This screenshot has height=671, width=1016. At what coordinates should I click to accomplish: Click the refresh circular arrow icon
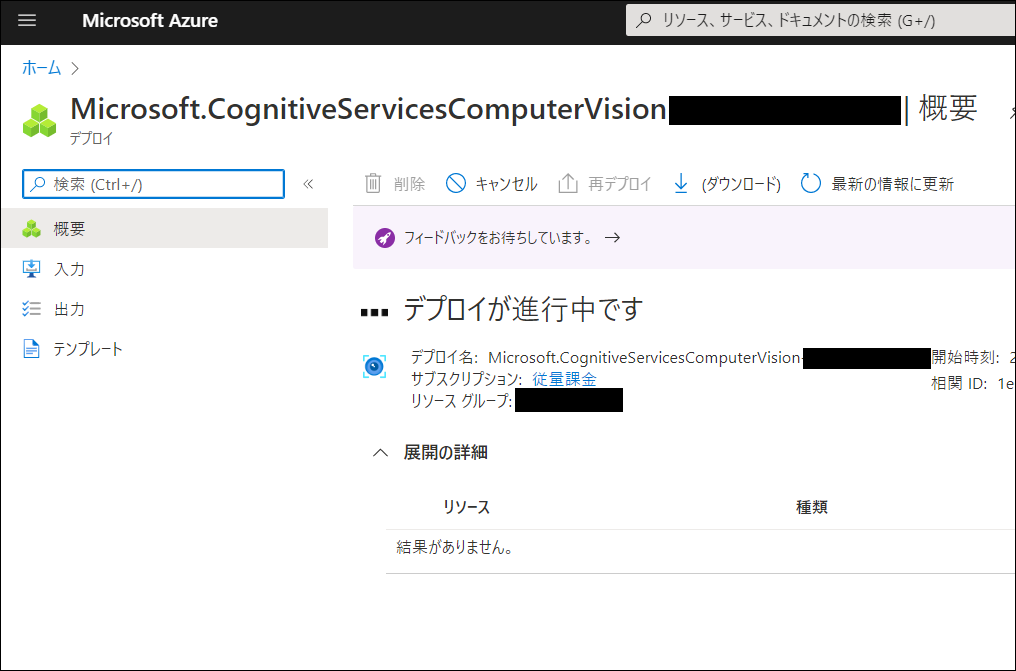(x=811, y=184)
